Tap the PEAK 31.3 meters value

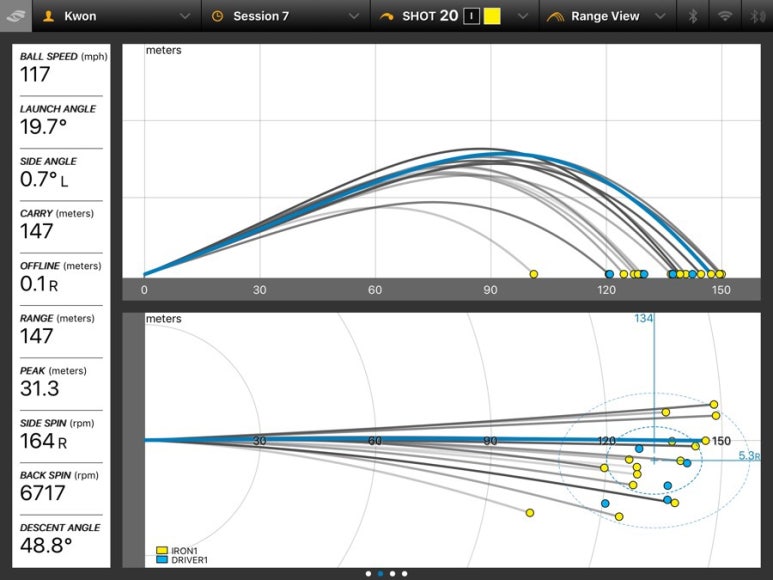[39, 388]
